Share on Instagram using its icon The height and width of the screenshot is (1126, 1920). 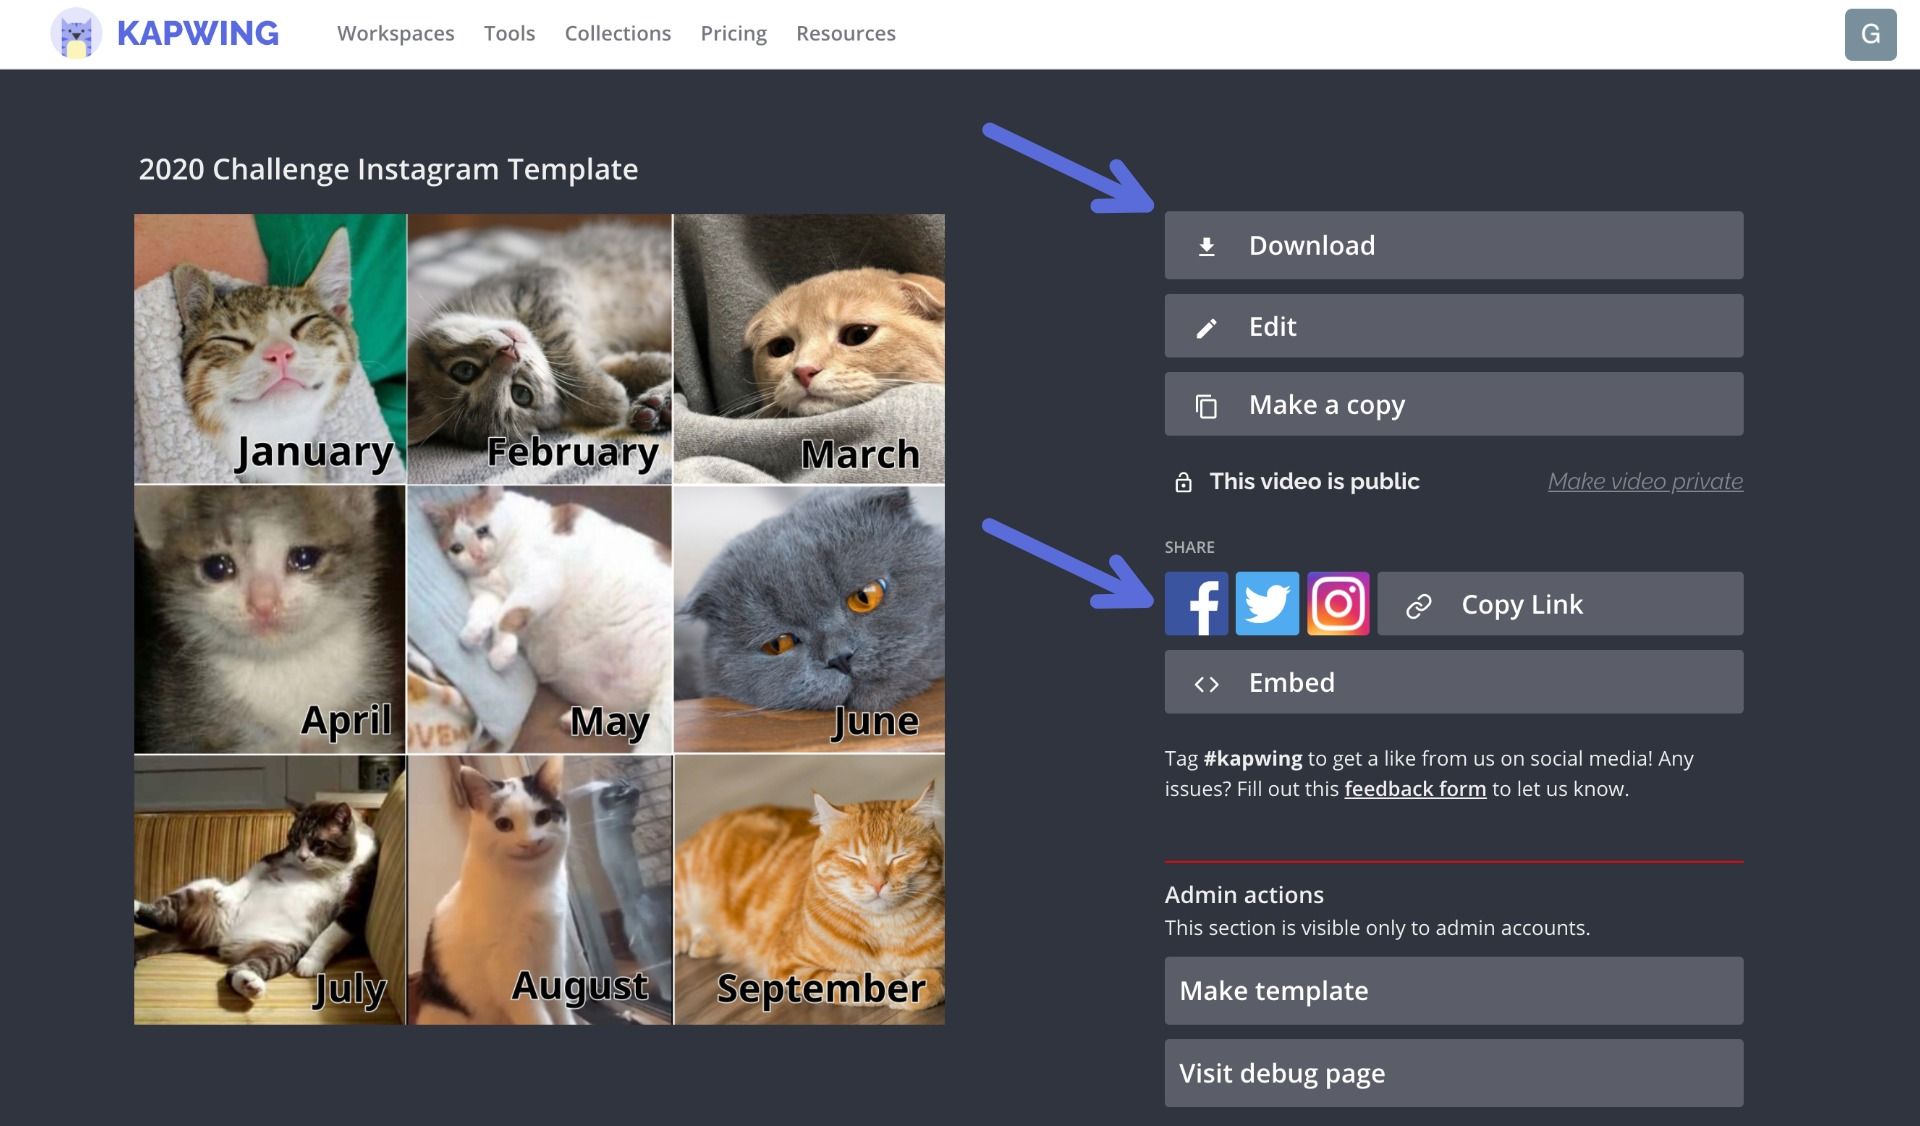[x=1338, y=604]
